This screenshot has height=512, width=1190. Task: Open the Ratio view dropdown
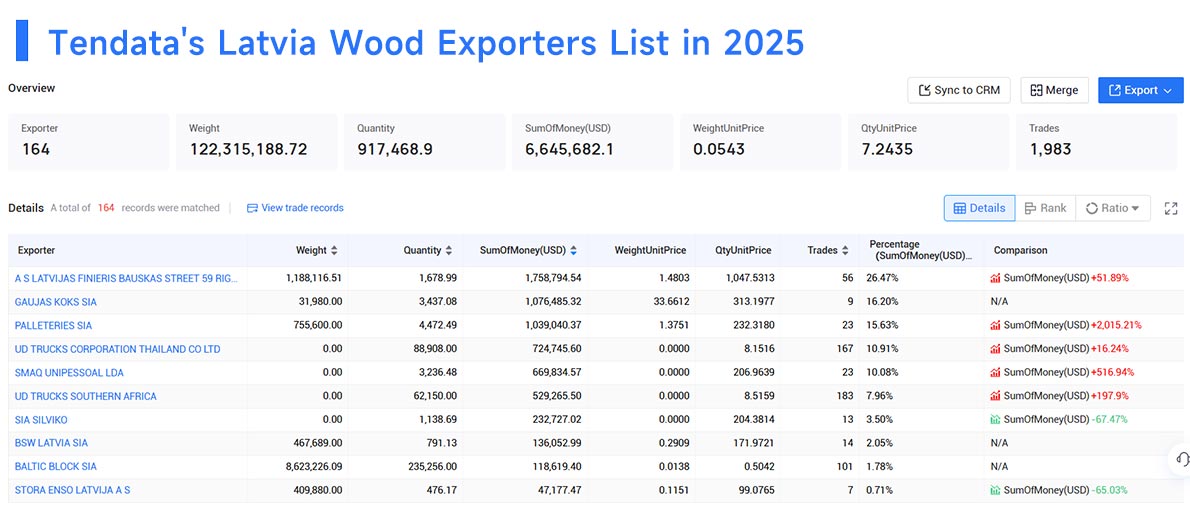[x=1113, y=208]
